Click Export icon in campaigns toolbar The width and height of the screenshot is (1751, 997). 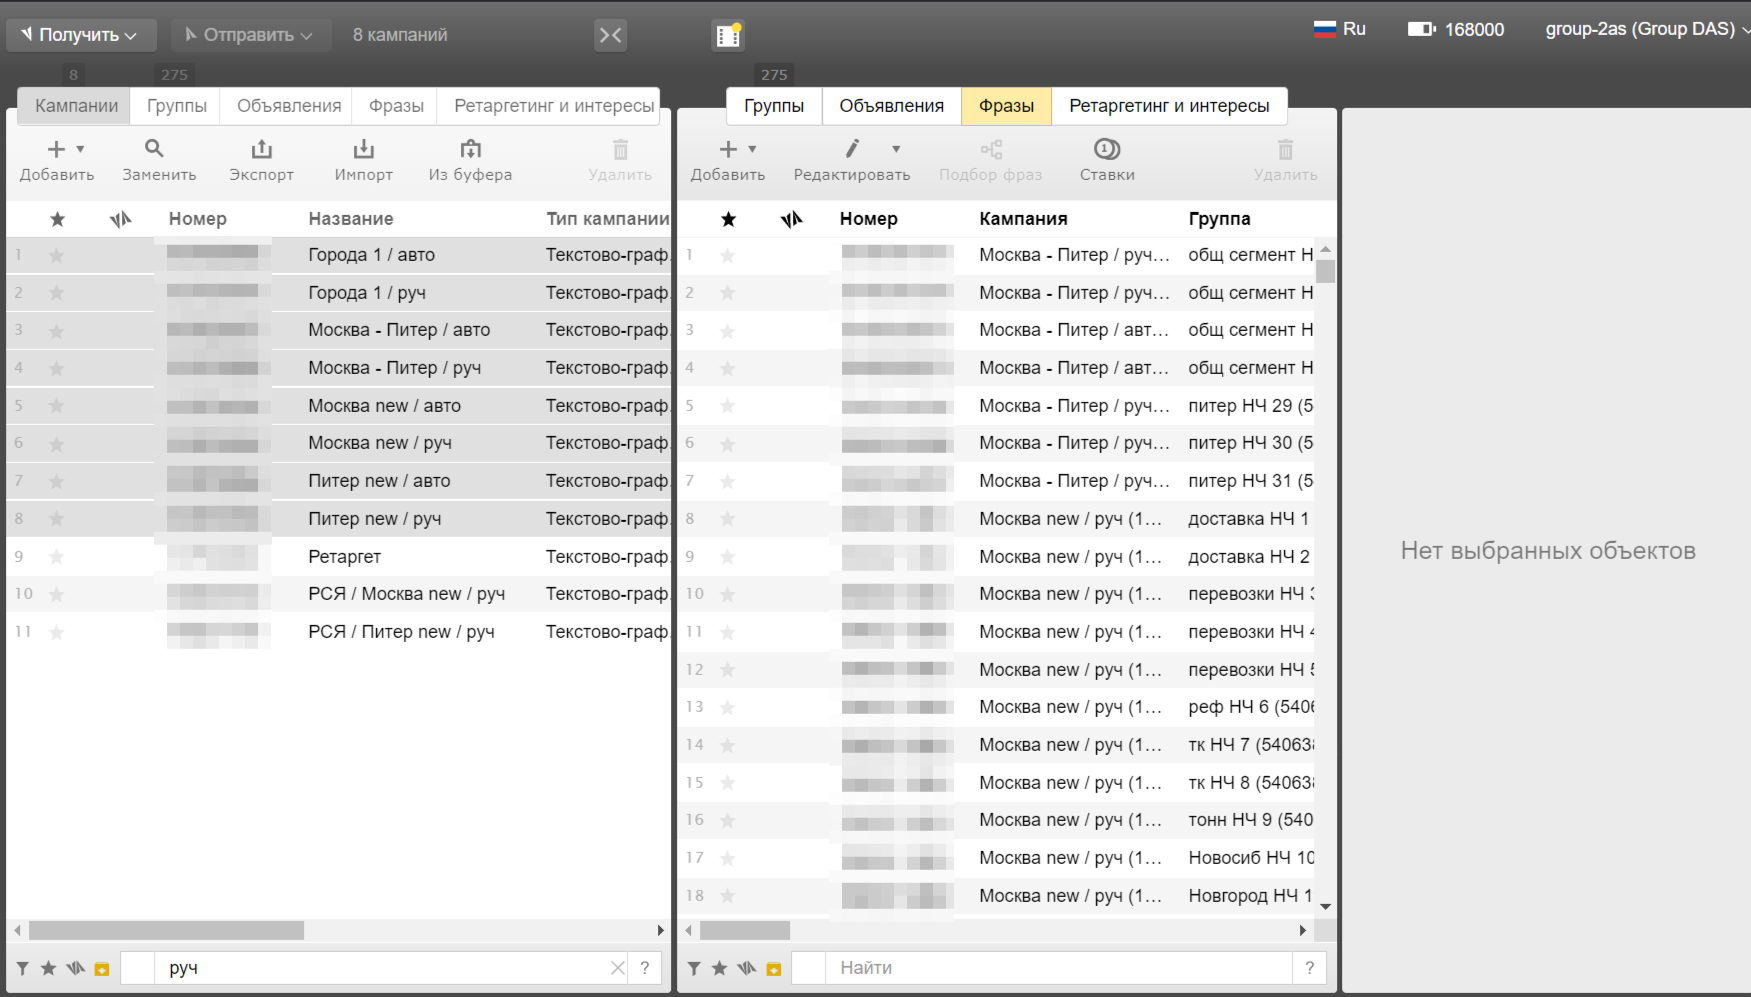point(261,150)
